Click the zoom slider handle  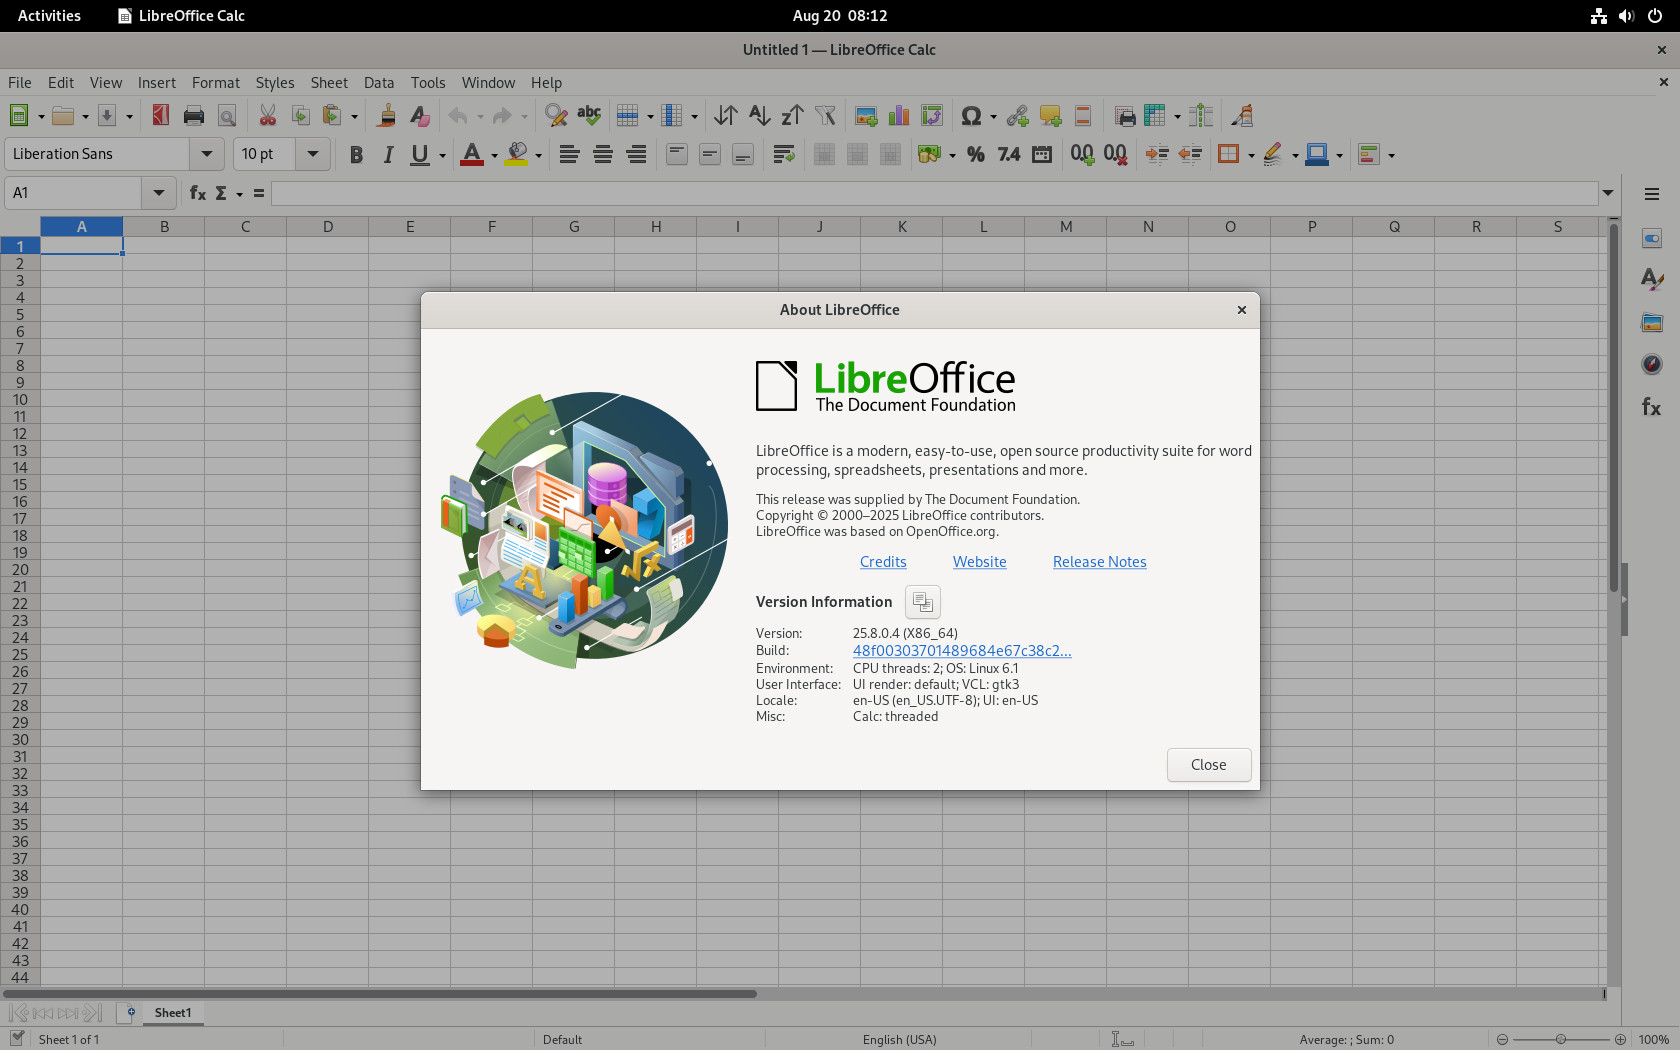tap(1560, 1039)
